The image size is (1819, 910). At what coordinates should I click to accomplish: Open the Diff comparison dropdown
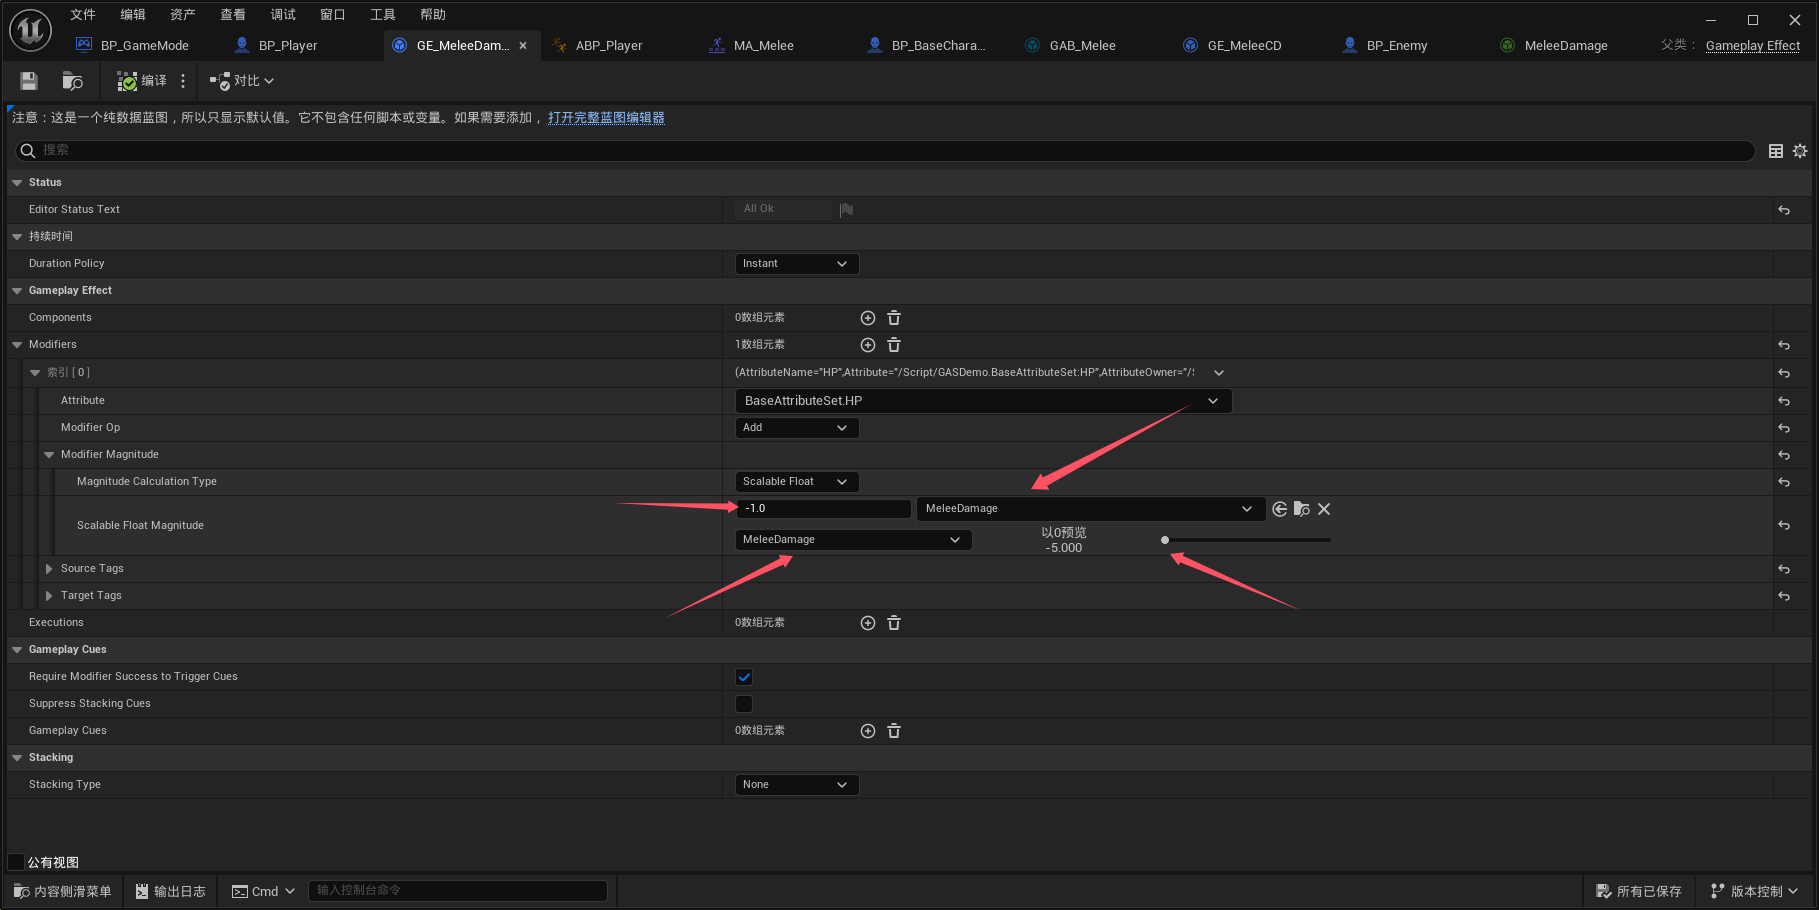click(242, 81)
